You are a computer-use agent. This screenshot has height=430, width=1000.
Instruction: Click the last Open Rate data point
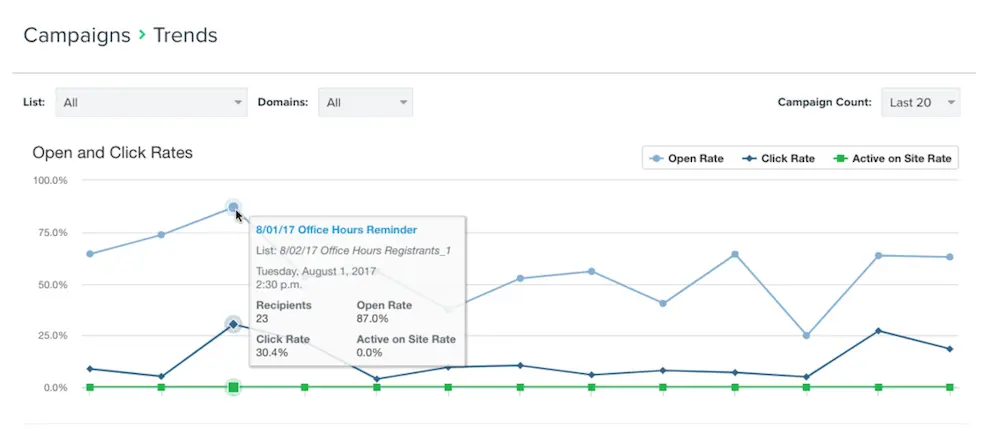click(950, 257)
